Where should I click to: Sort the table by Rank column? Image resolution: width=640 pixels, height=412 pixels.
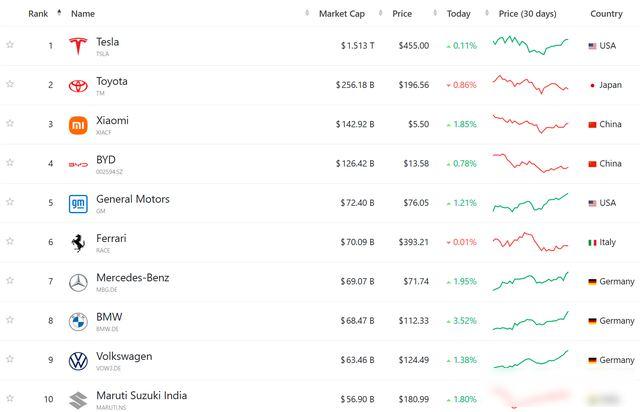[39, 14]
